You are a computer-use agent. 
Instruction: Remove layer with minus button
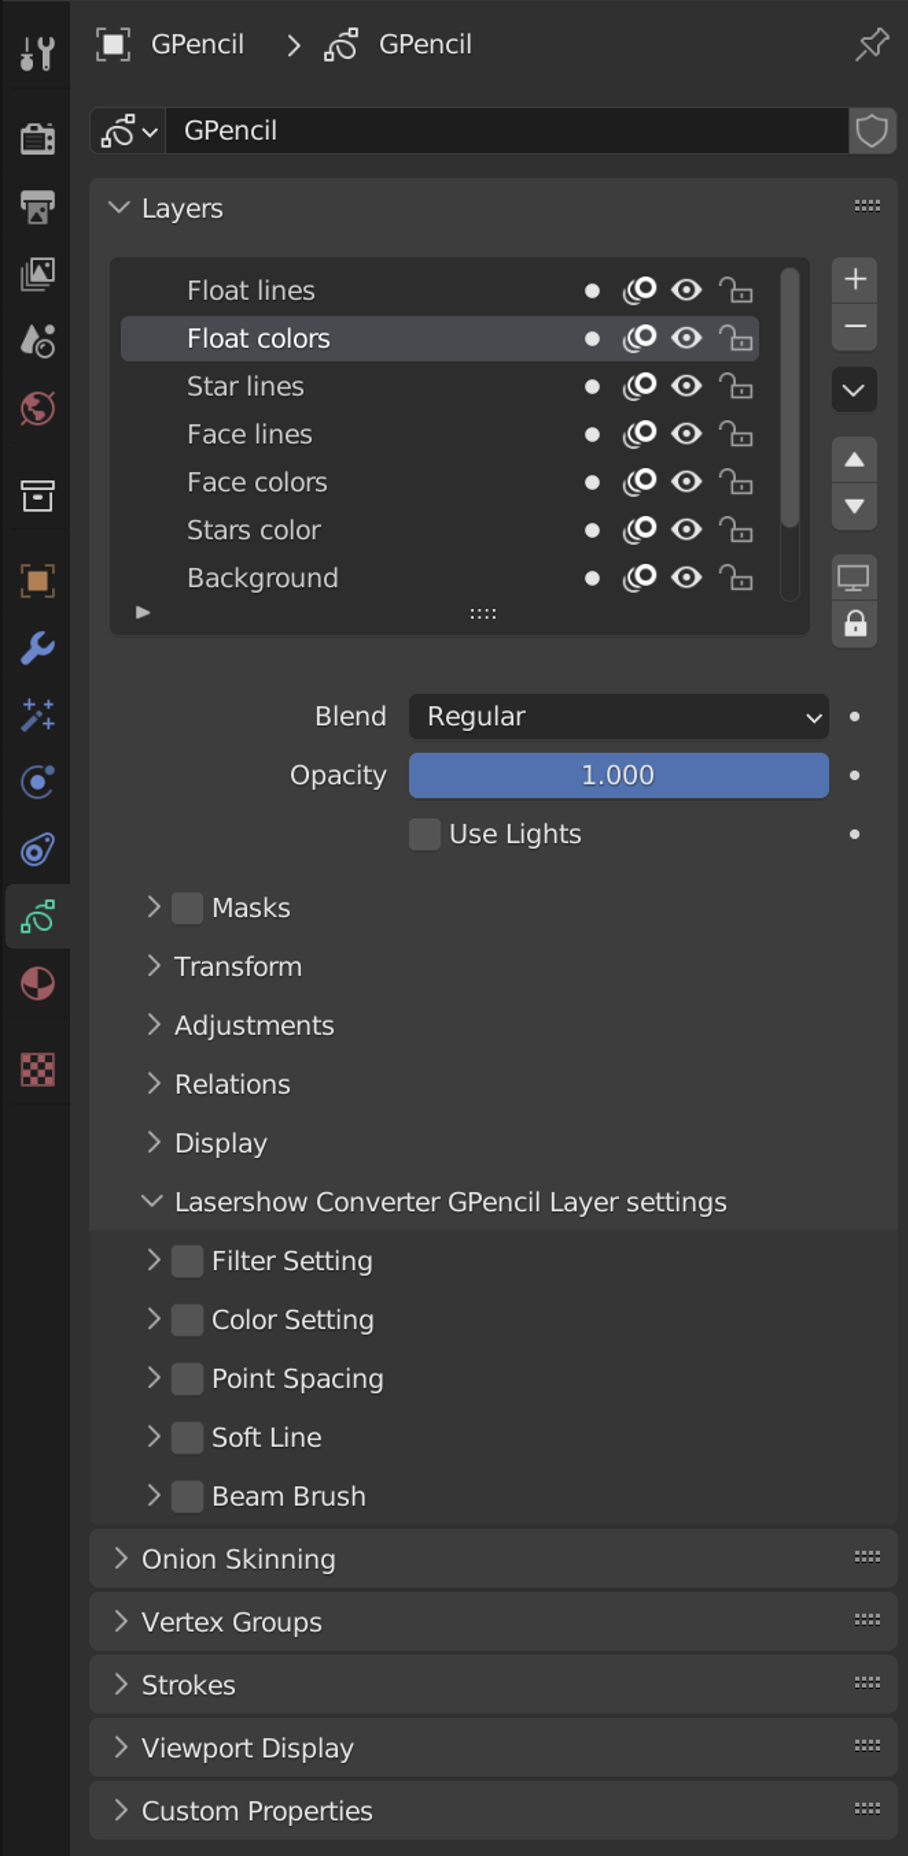click(x=855, y=327)
